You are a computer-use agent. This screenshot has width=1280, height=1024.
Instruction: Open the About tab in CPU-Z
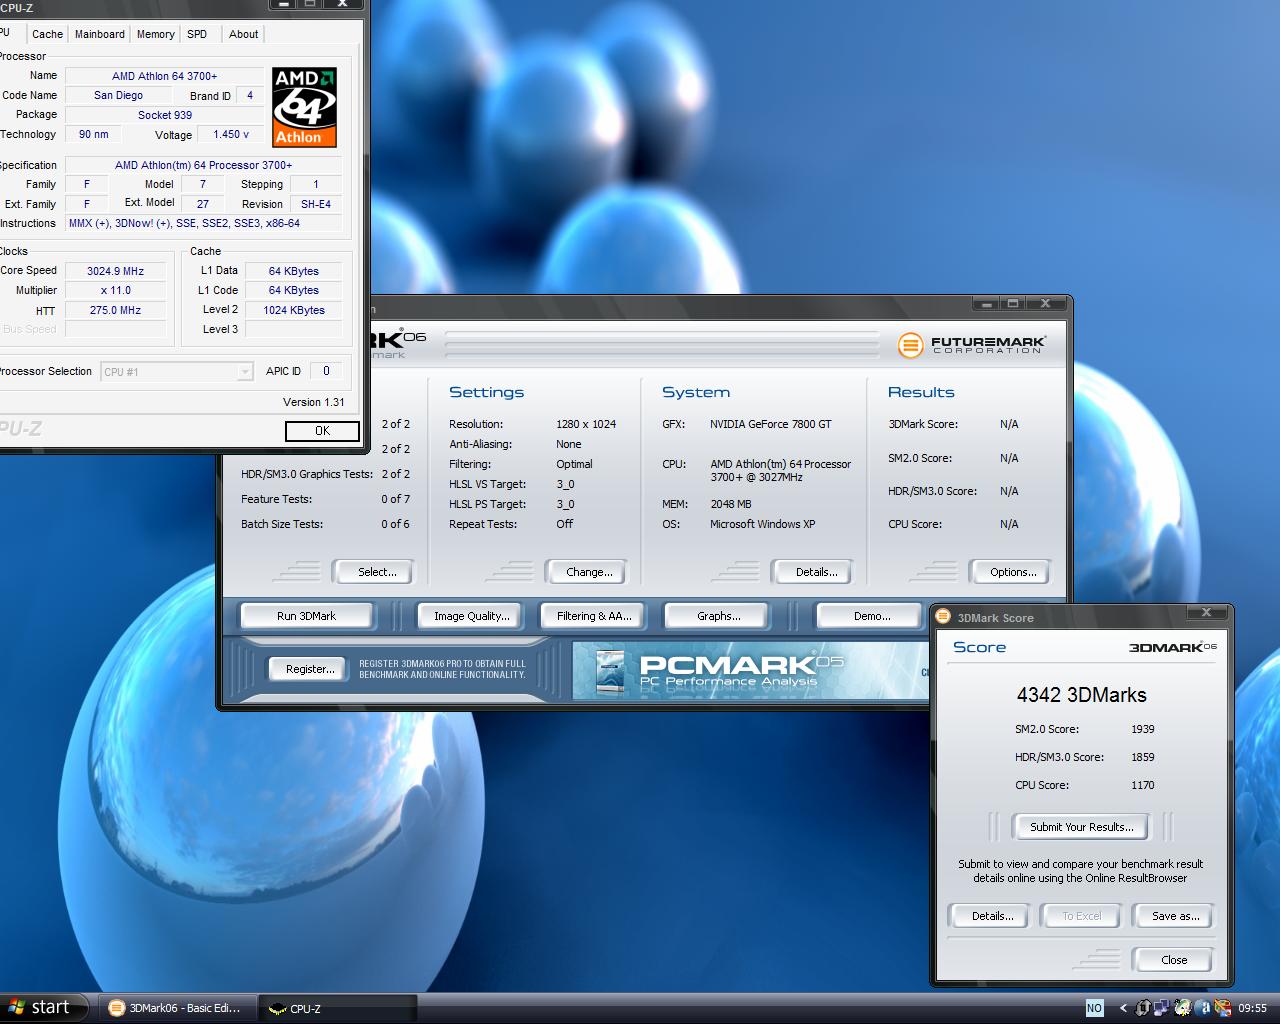(x=243, y=34)
